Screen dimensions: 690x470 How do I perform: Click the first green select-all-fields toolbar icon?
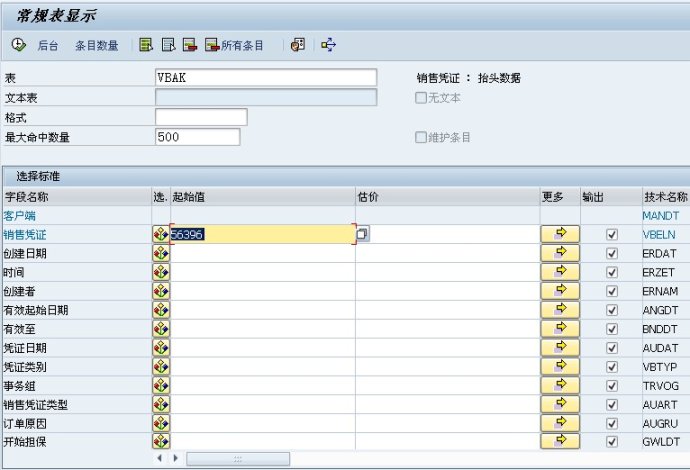tap(146, 45)
